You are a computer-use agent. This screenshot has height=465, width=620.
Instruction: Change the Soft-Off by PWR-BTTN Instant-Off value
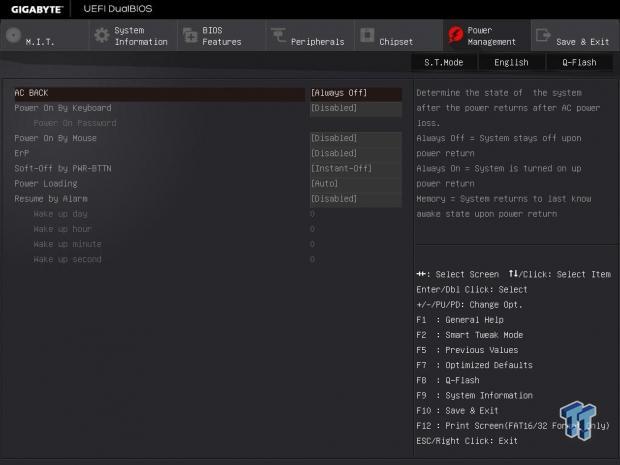[x=355, y=168]
